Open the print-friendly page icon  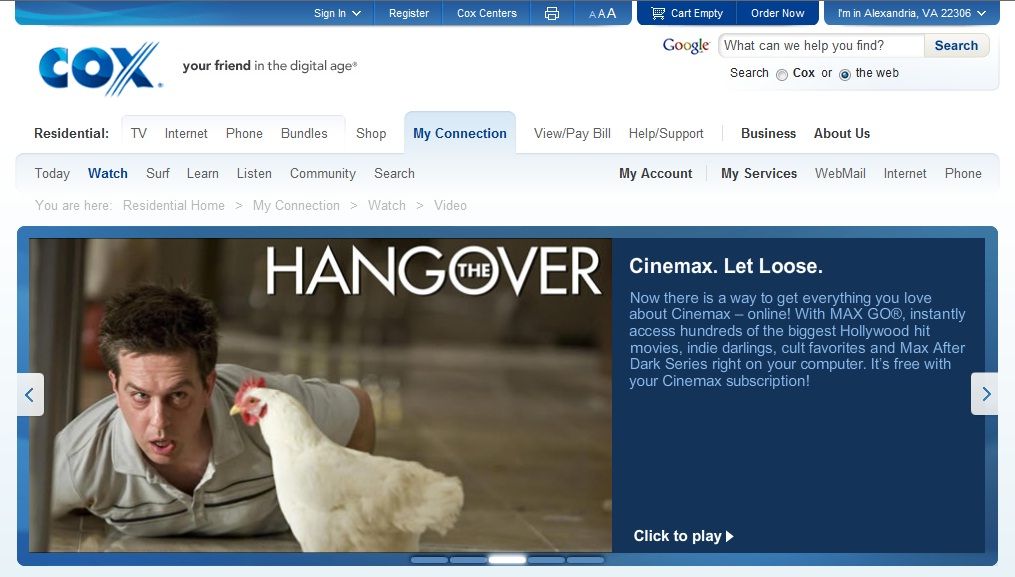click(x=551, y=13)
